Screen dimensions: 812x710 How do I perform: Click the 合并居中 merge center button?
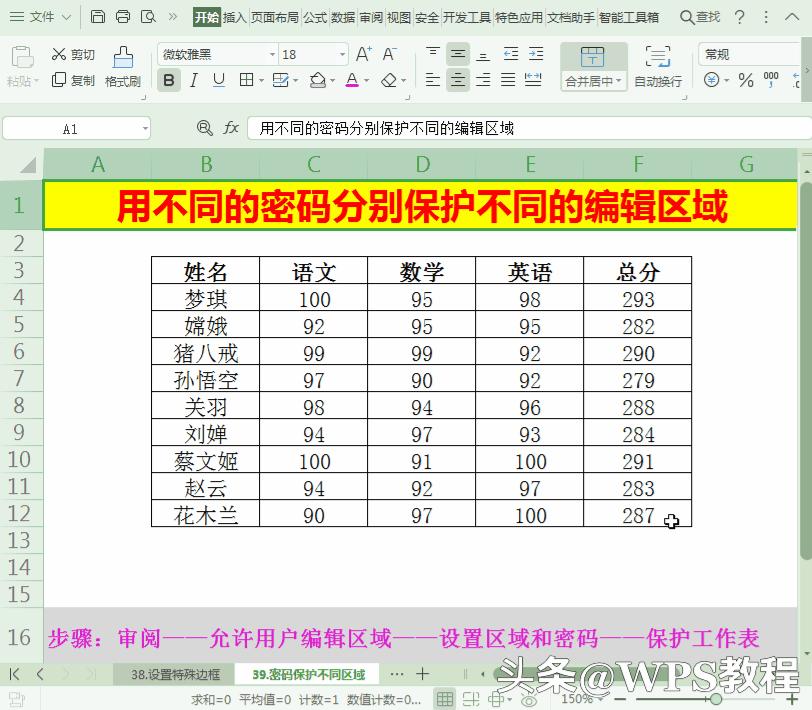(593, 67)
